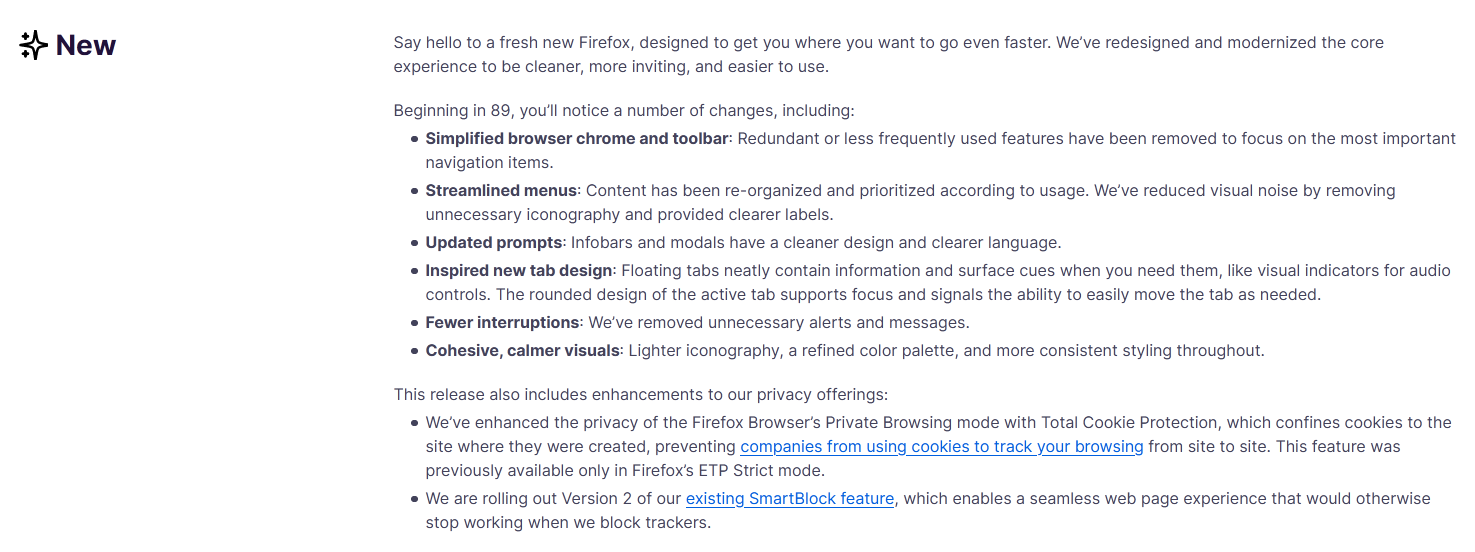Click the "Updated prompts" bold text
This screenshot has height=552, width=1475.
click(494, 242)
